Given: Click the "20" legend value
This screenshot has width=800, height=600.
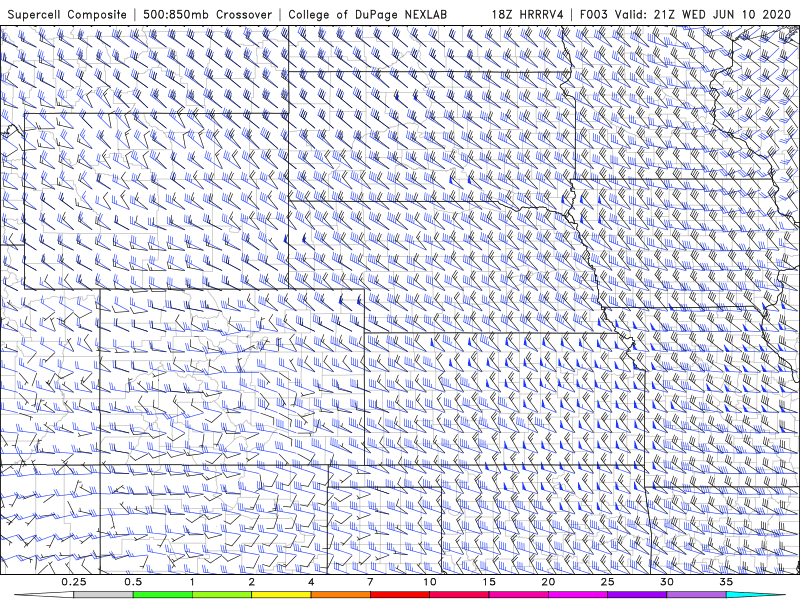Looking at the screenshot, I should (548, 582).
